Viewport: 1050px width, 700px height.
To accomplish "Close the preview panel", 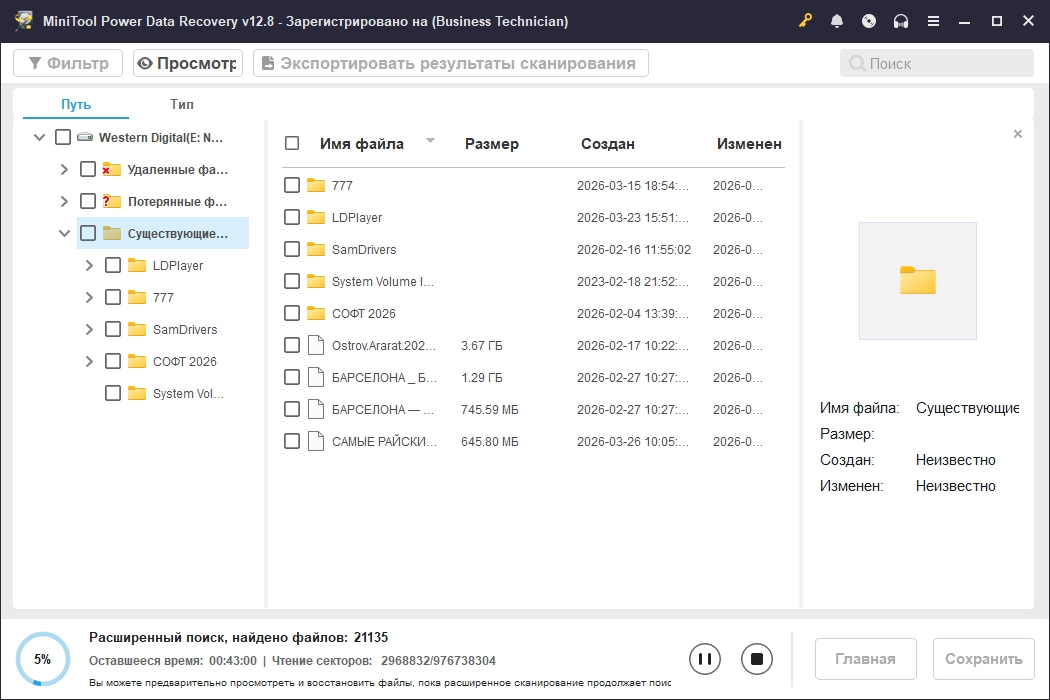I will (x=1017, y=134).
